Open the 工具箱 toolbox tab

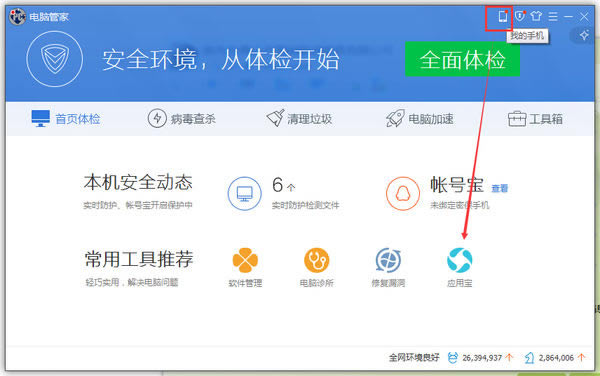[x=535, y=119]
